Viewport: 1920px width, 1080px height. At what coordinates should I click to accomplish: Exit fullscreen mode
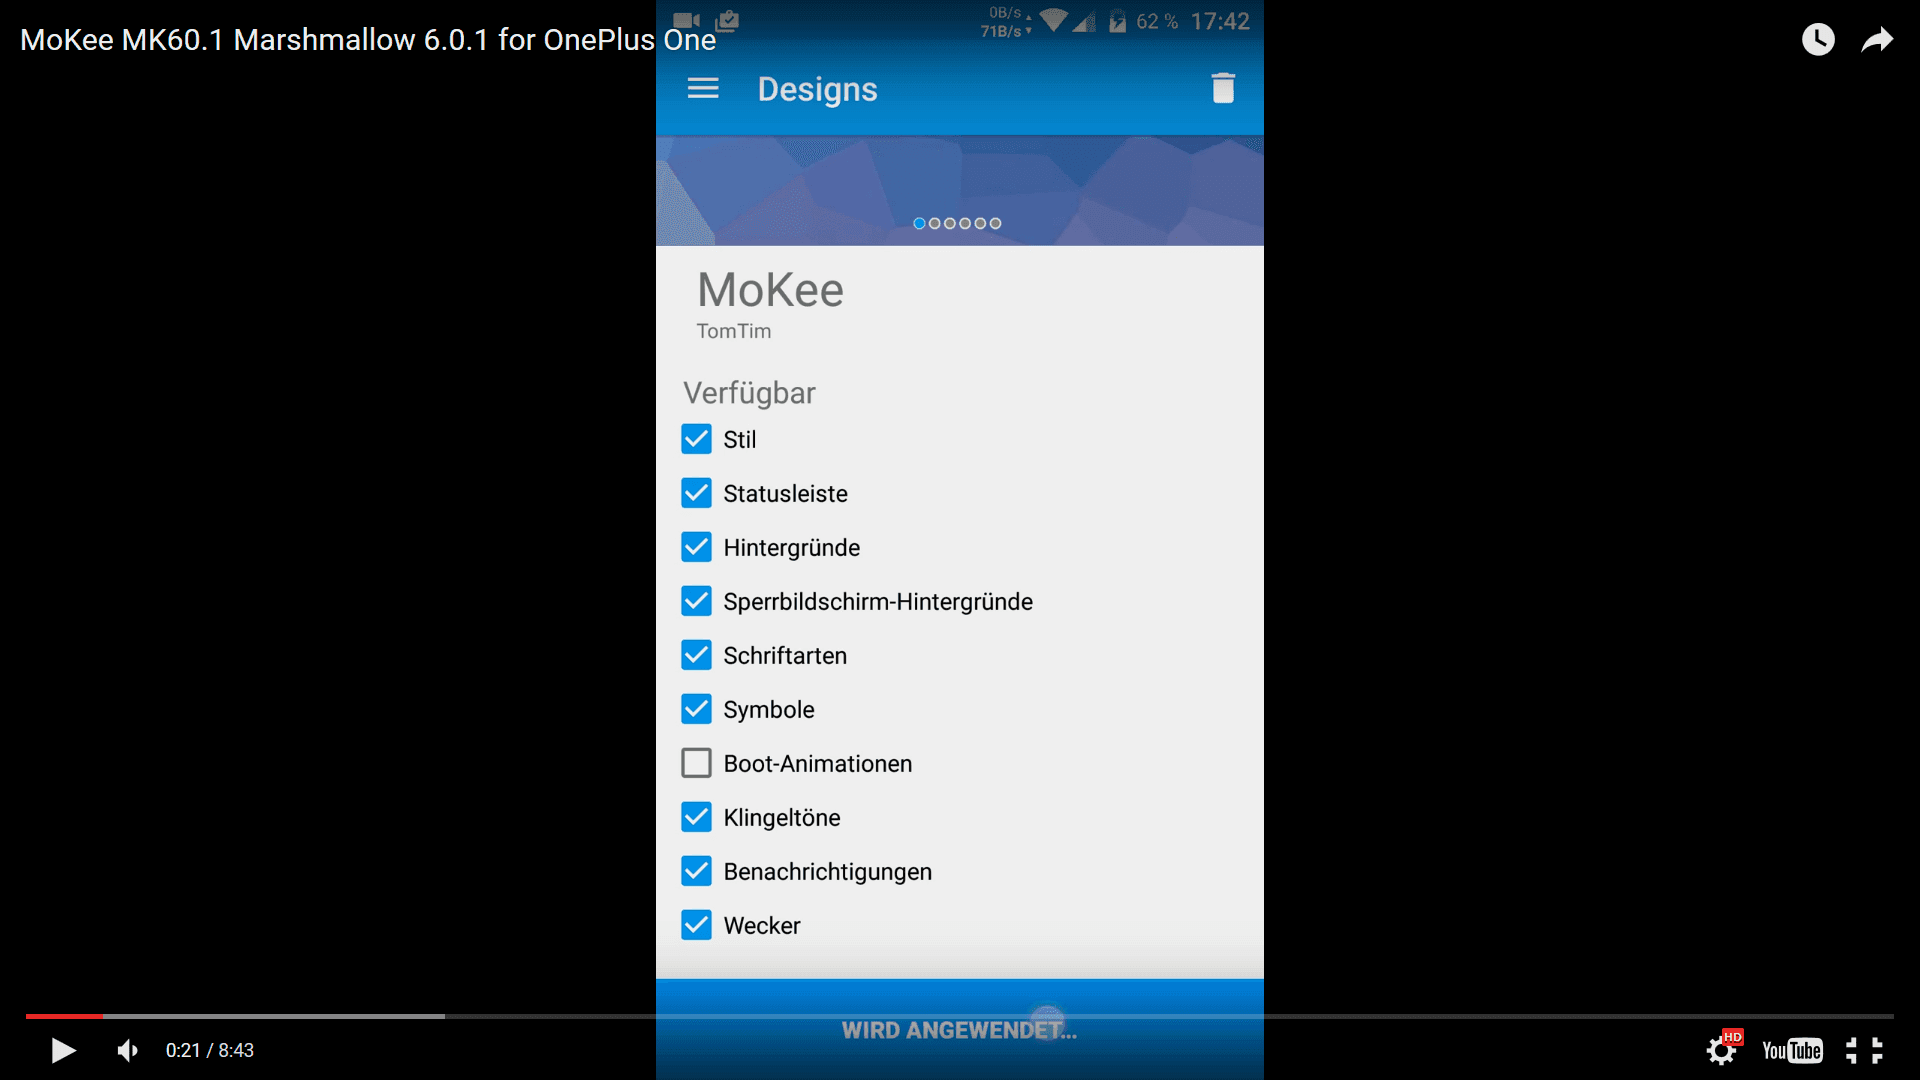point(1864,1050)
